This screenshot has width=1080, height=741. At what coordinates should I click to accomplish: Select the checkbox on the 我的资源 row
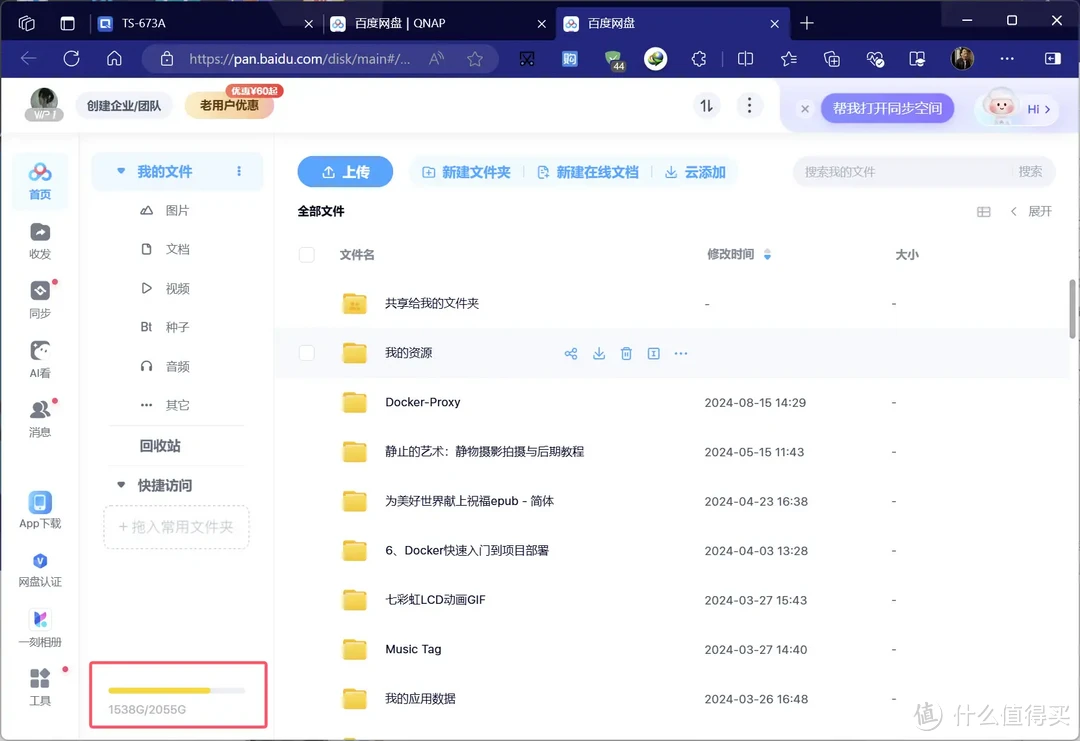[x=307, y=353]
